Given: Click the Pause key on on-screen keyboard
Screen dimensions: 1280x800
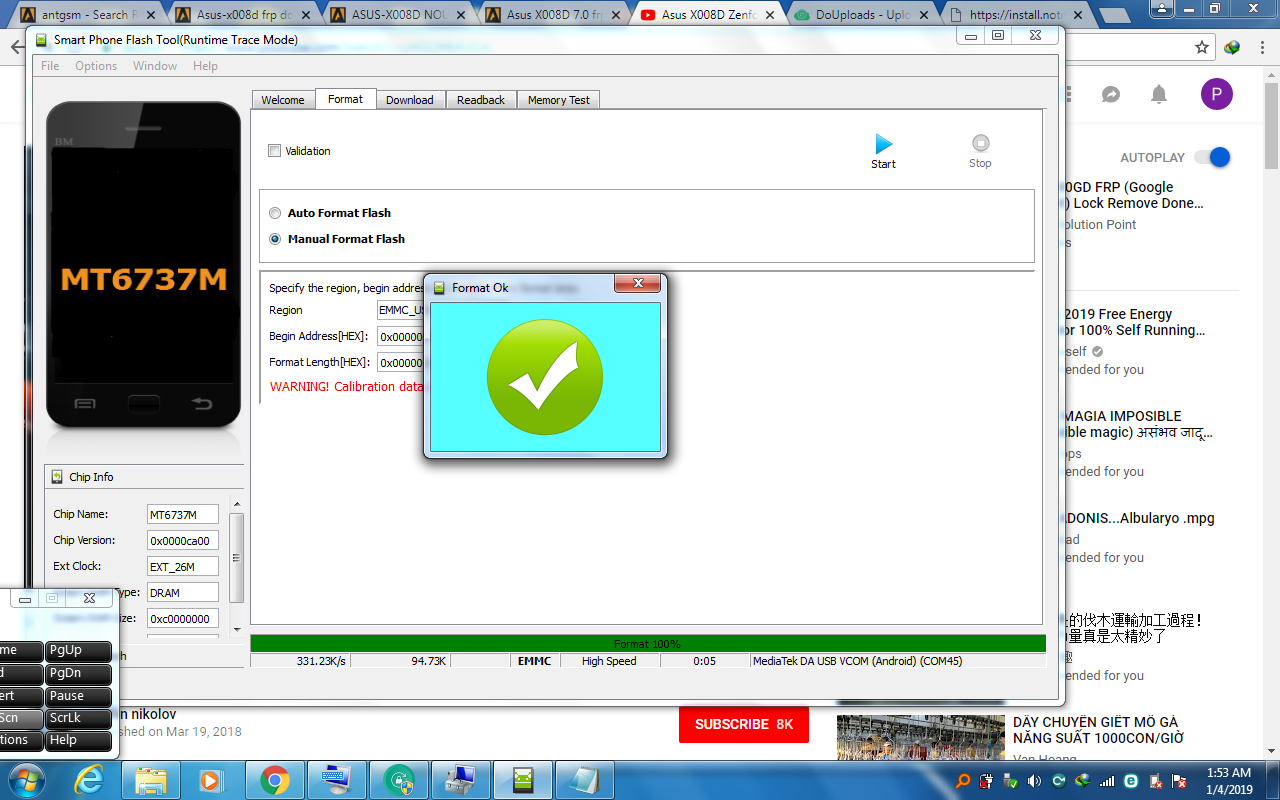Looking at the screenshot, I should (78, 696).
